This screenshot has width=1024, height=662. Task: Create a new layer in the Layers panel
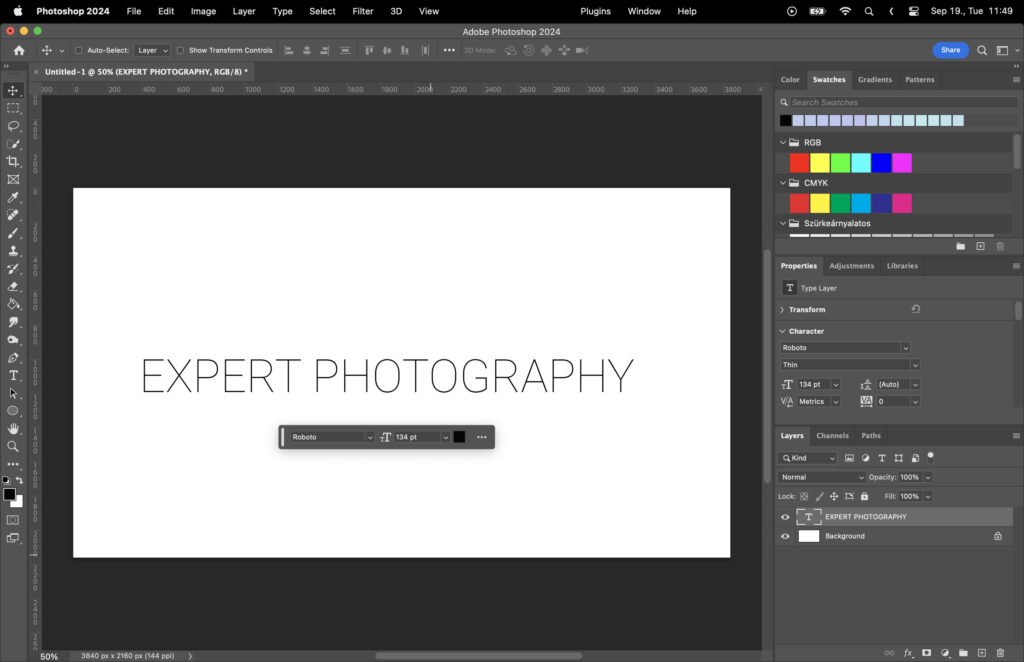pos(982,652)
